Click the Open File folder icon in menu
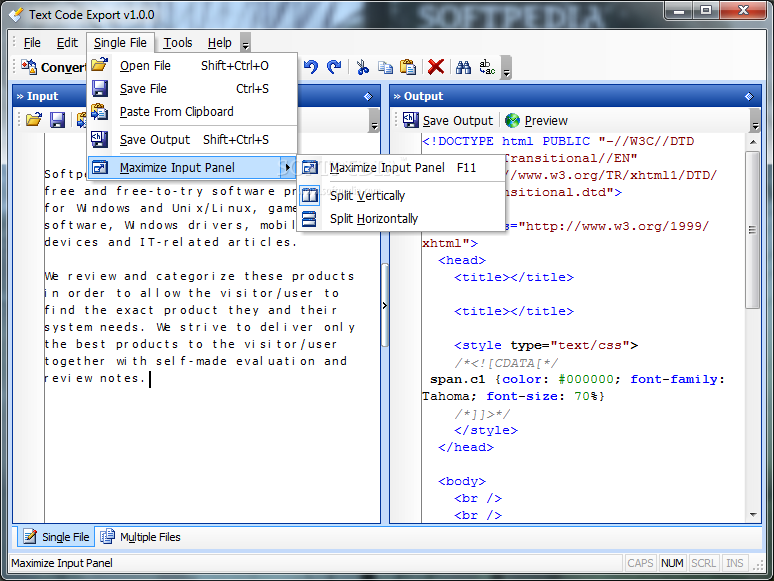774x581 pixels. click(x=99, y=65)
